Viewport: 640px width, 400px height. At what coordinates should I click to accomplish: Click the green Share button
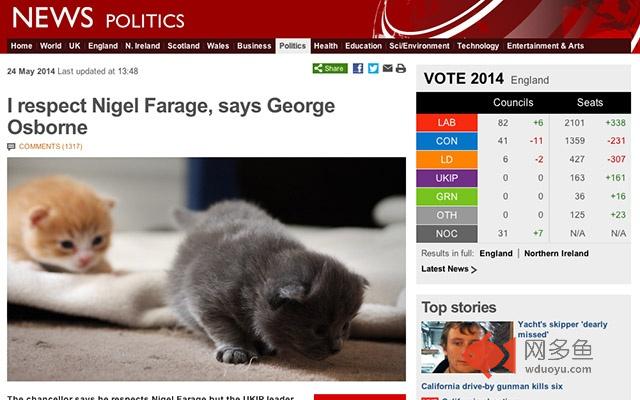point(330,69)
